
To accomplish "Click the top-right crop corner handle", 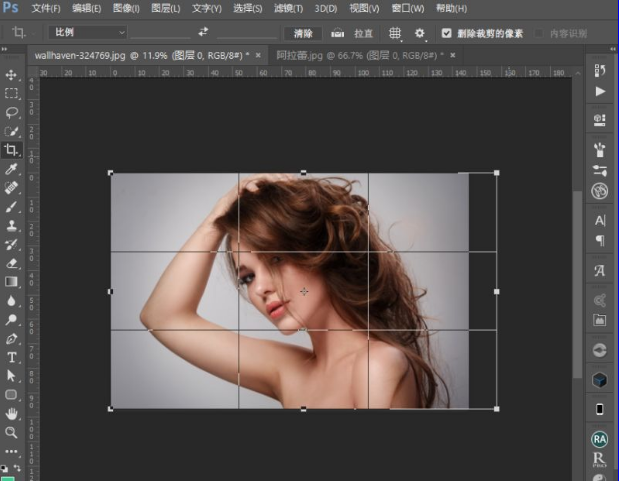I will [x=497, y=173].
